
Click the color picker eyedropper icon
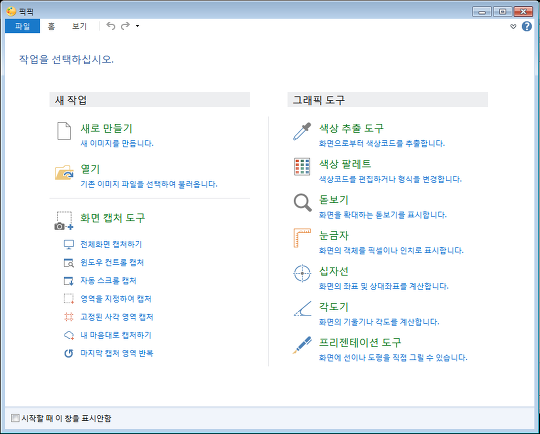point(302,131)
